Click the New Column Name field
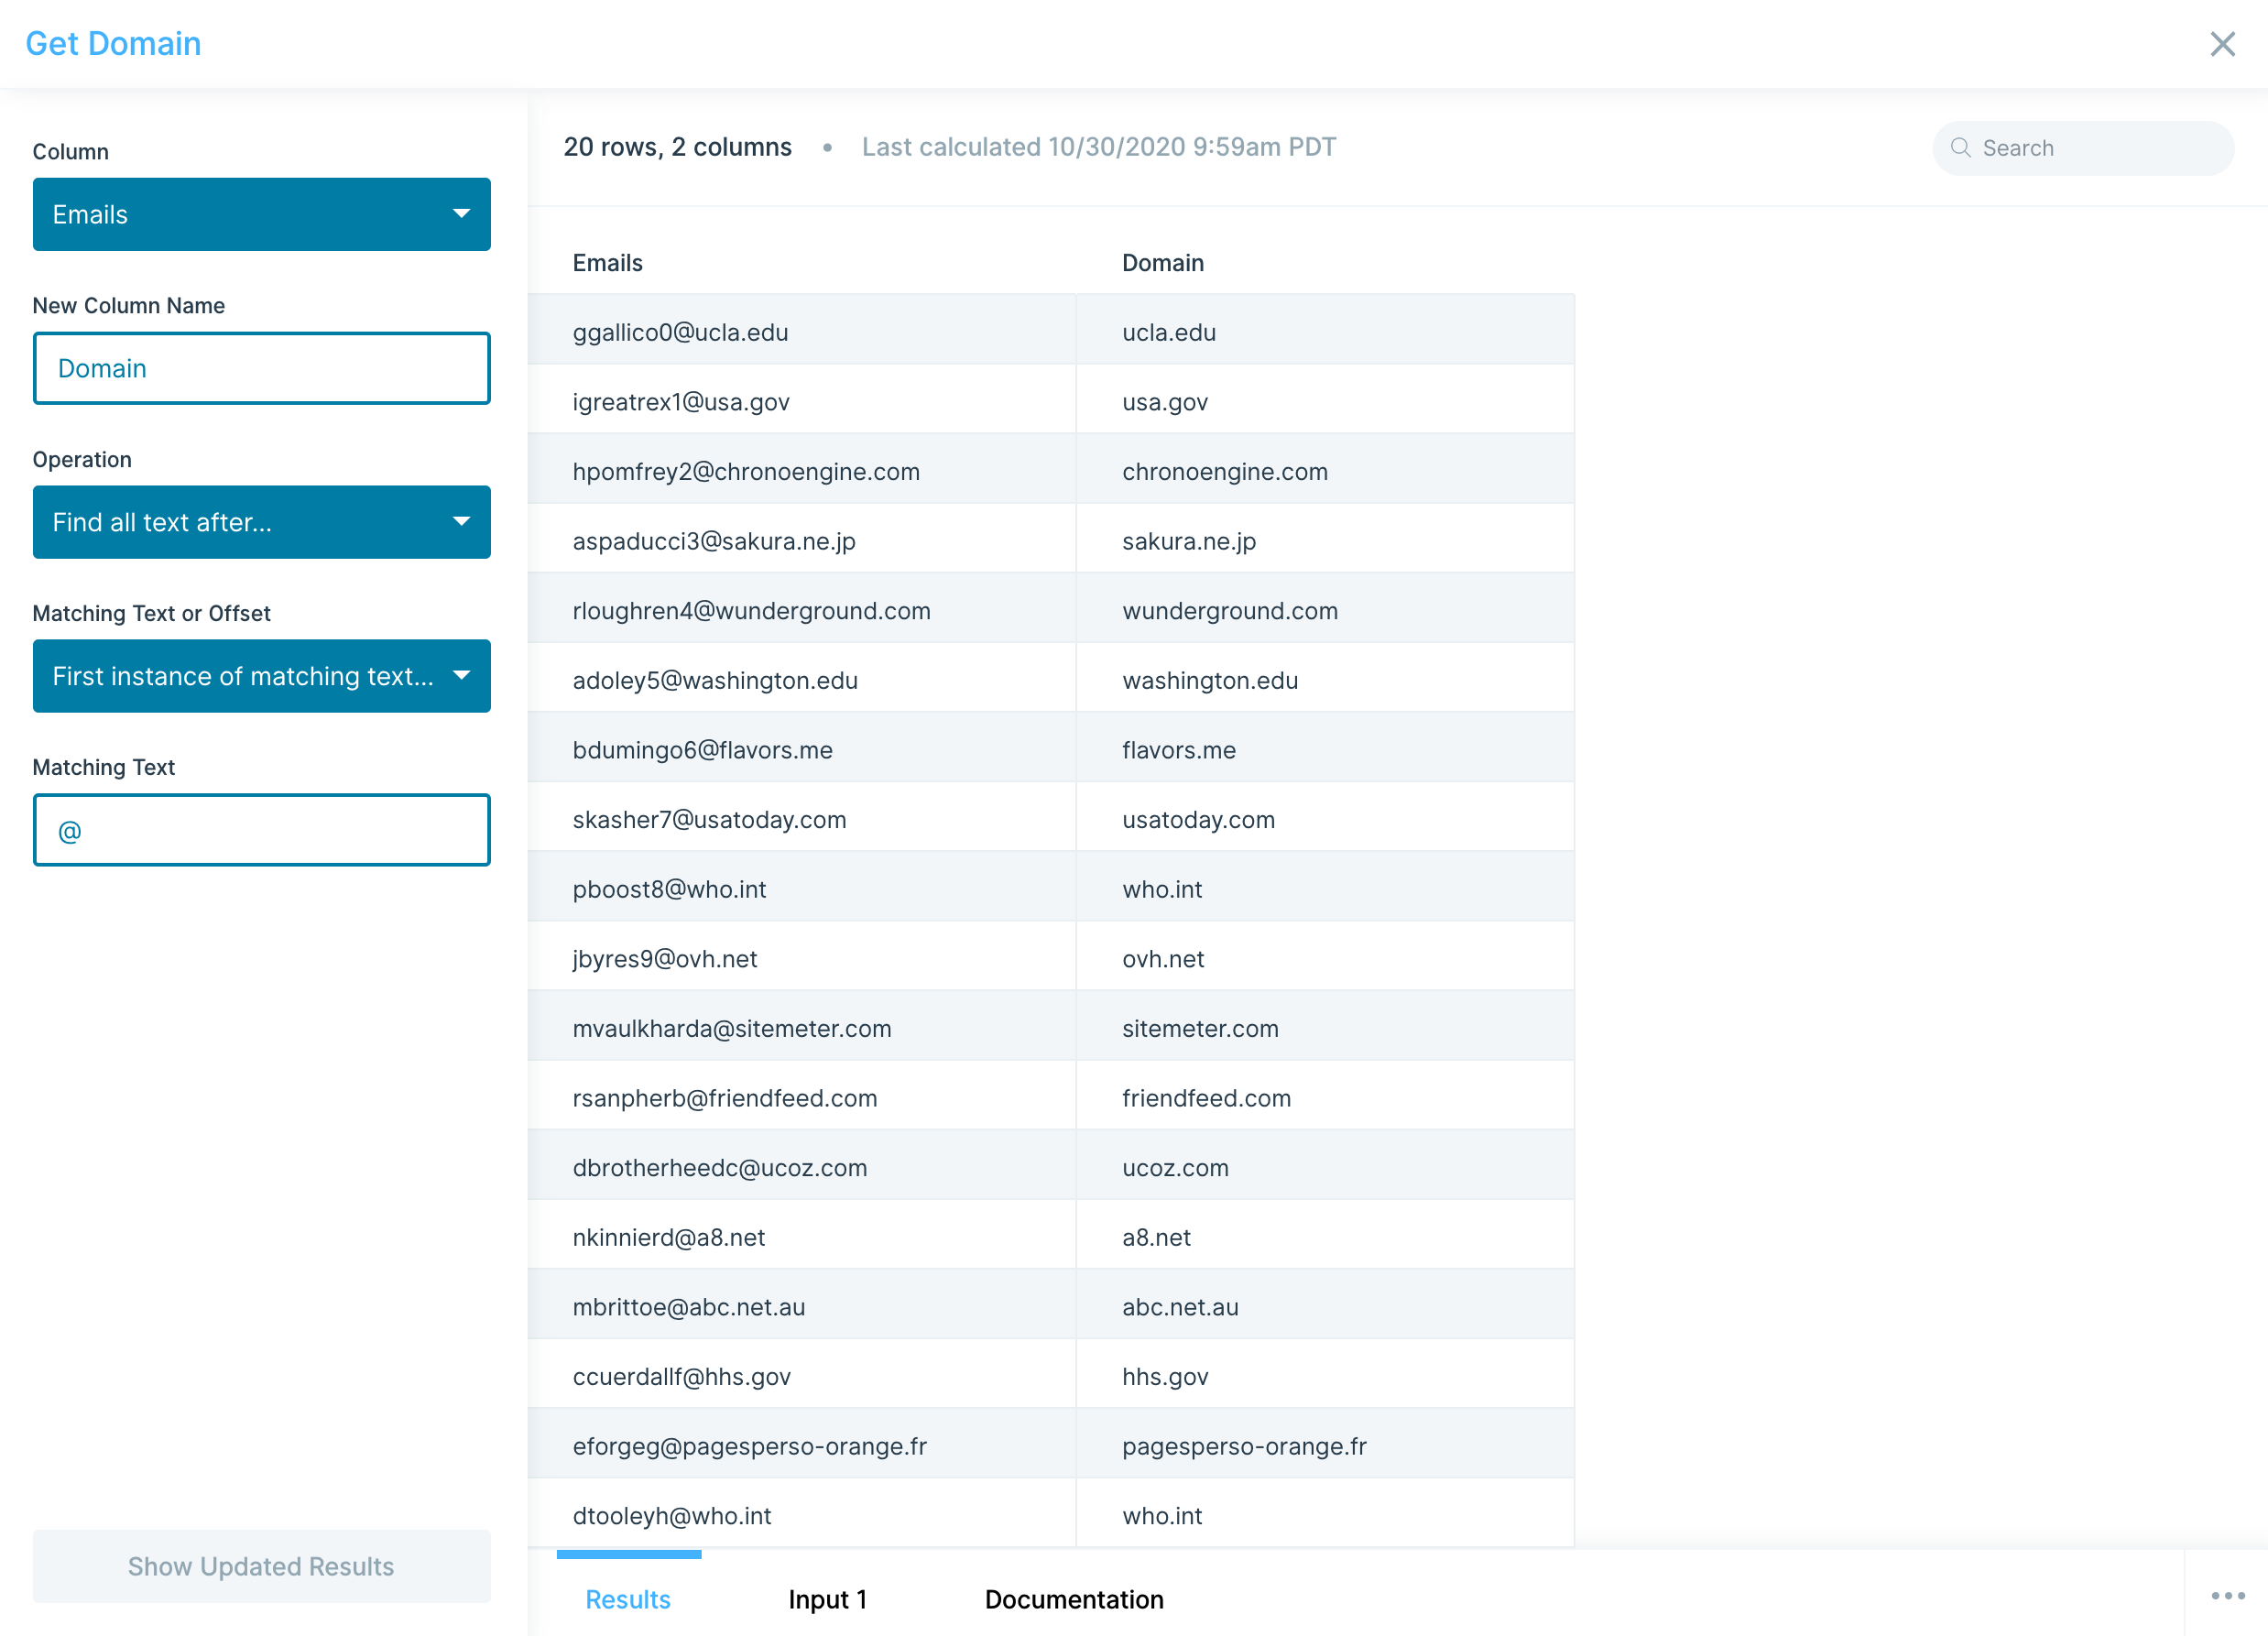 262,368
